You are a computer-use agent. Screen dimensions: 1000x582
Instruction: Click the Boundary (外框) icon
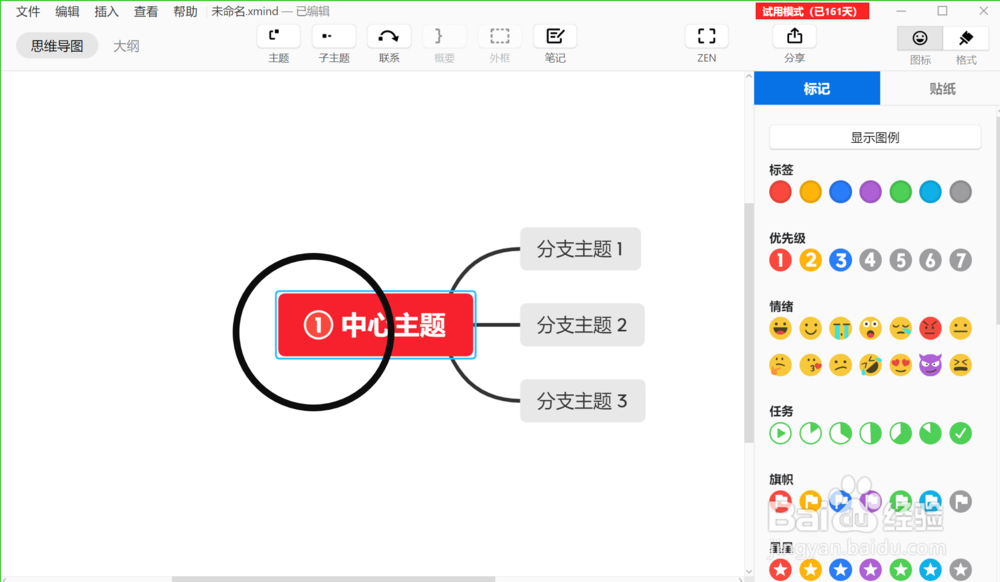click(x=499, y=36)
